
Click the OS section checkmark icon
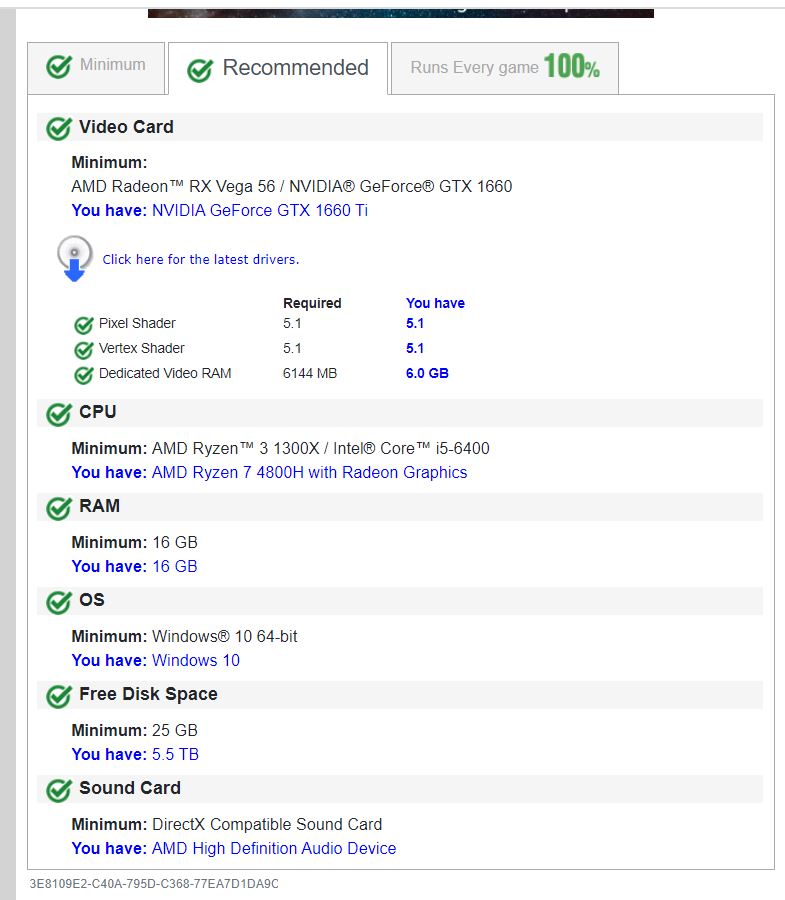click(59, 602)
